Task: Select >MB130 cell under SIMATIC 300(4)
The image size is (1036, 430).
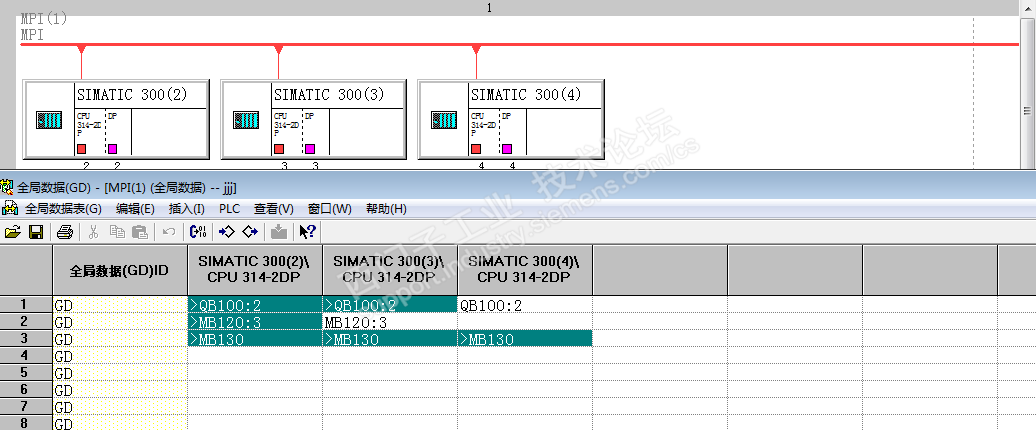Action: tap(525, 340)
